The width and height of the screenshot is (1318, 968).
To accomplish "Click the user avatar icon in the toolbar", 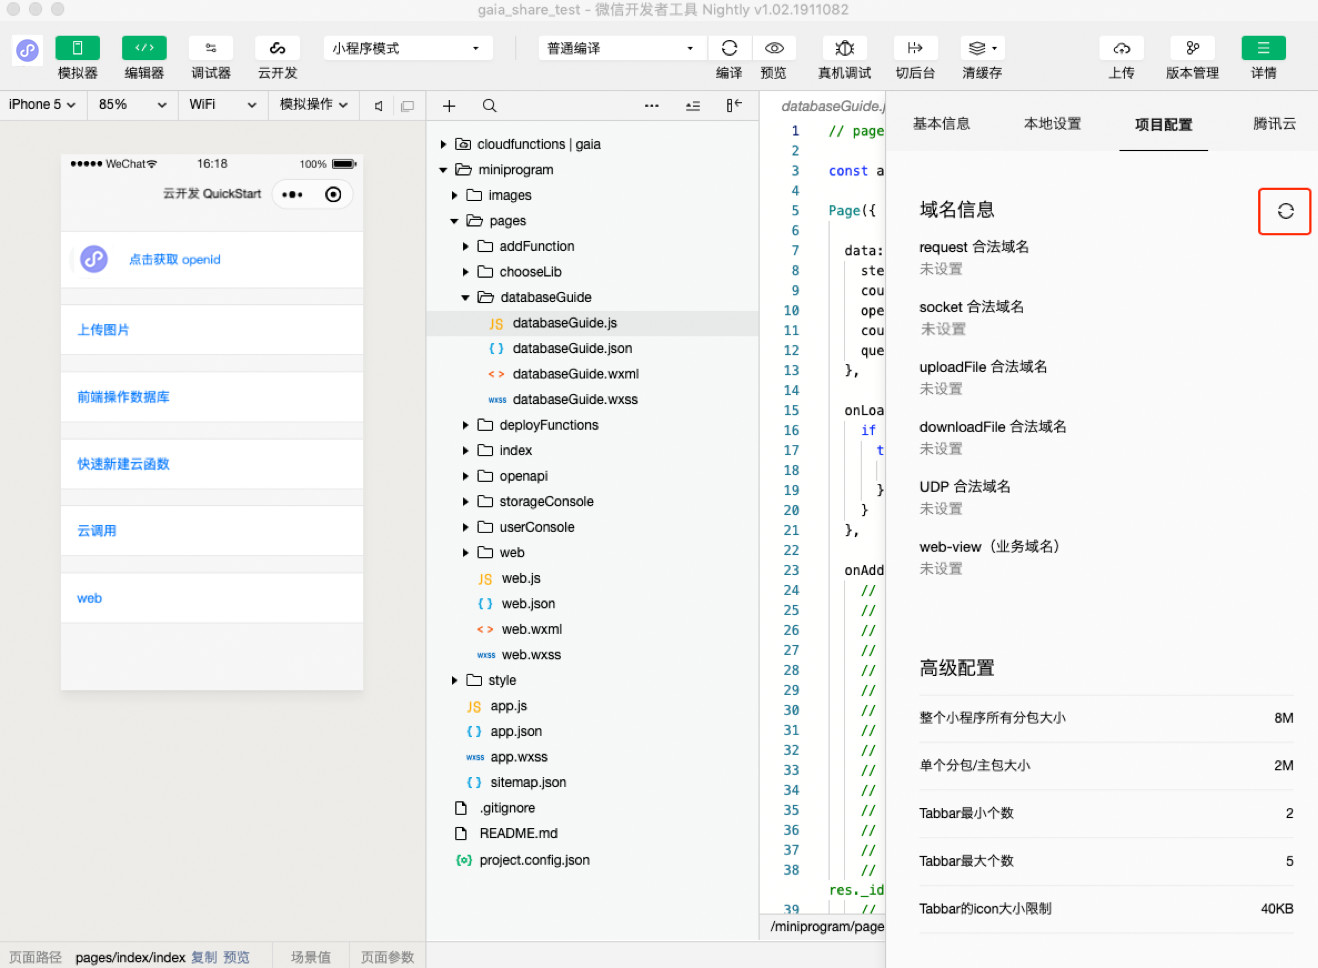I will (27, 50).
